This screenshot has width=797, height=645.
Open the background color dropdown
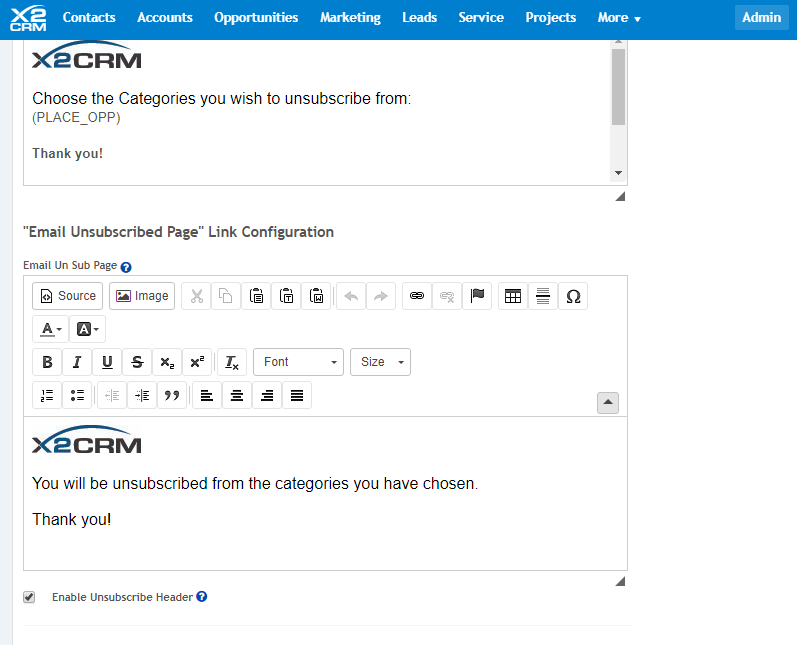87,329
